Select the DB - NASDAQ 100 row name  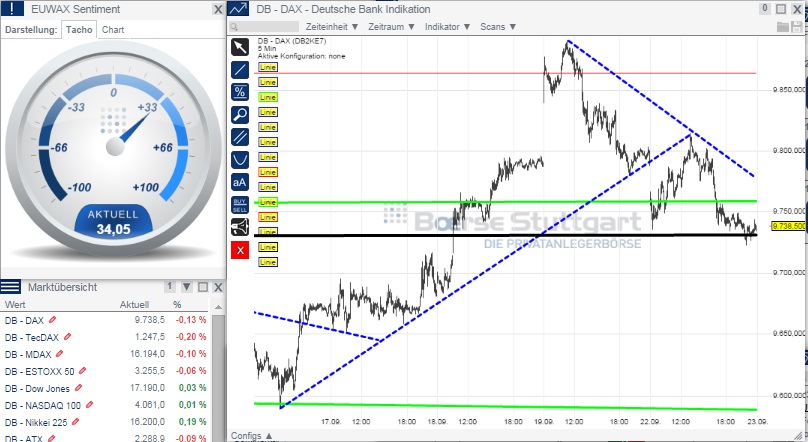43,405
